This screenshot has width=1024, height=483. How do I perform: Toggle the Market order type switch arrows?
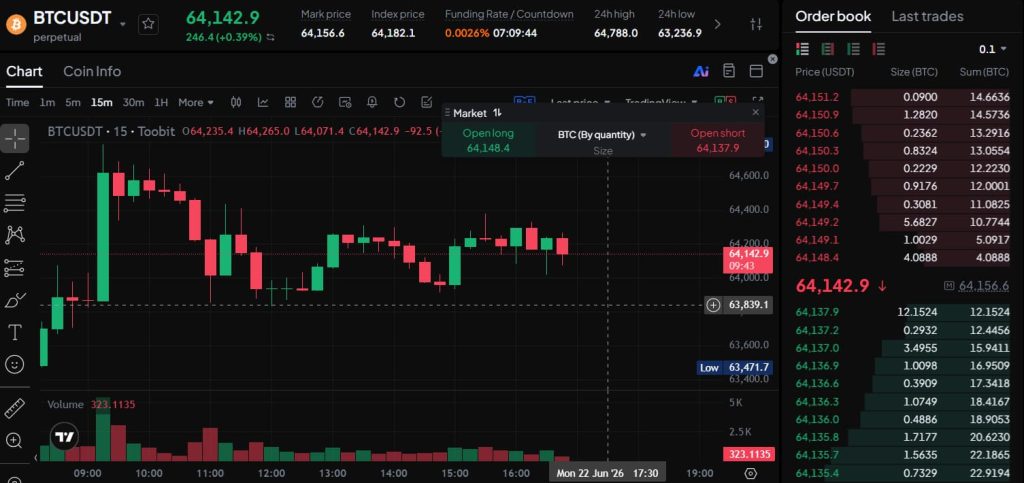[498, 113]
